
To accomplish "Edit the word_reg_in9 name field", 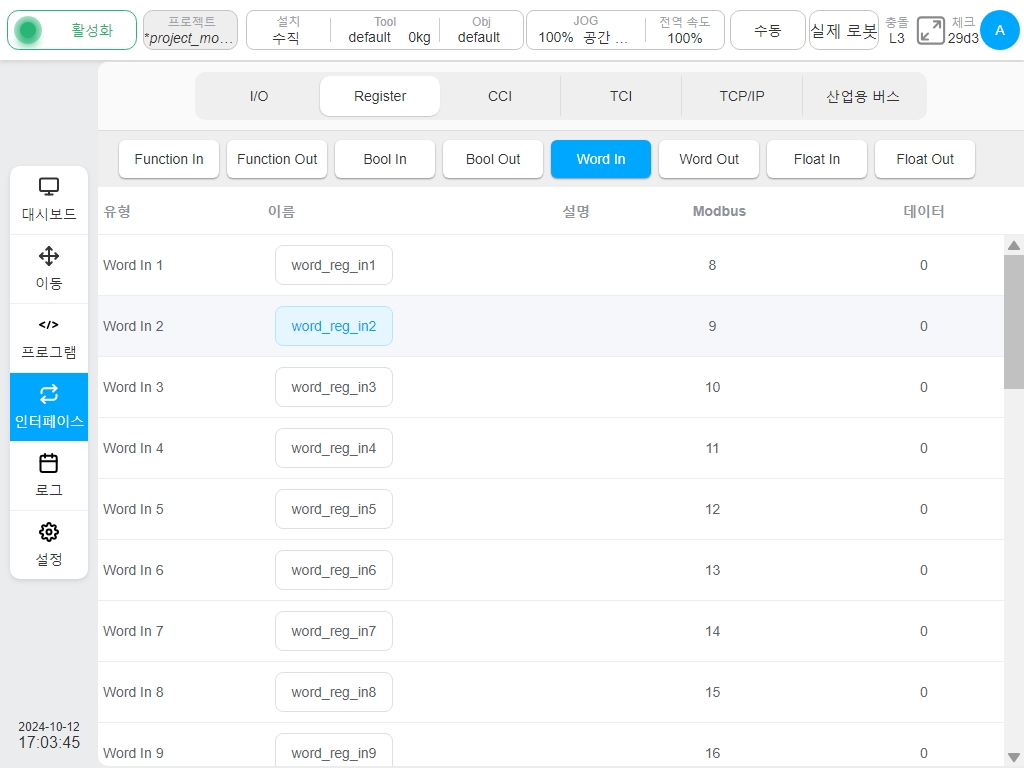I will [334, 751].
